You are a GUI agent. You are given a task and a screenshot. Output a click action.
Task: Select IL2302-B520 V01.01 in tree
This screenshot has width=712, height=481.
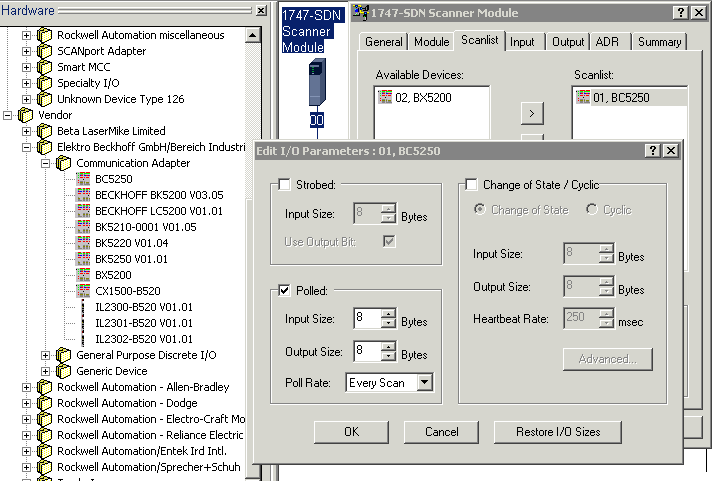tap(144, 339)
